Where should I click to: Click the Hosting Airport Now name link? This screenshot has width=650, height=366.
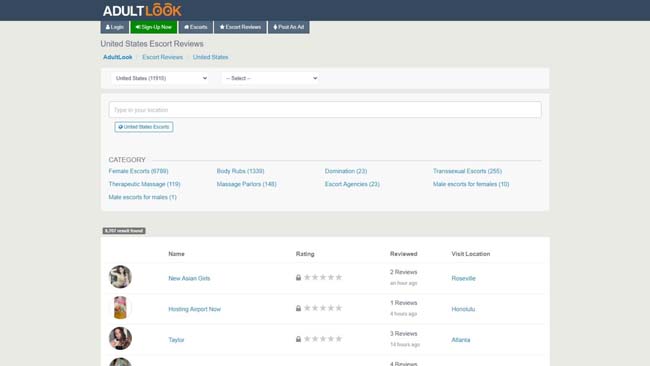click(x=194, y=309)
